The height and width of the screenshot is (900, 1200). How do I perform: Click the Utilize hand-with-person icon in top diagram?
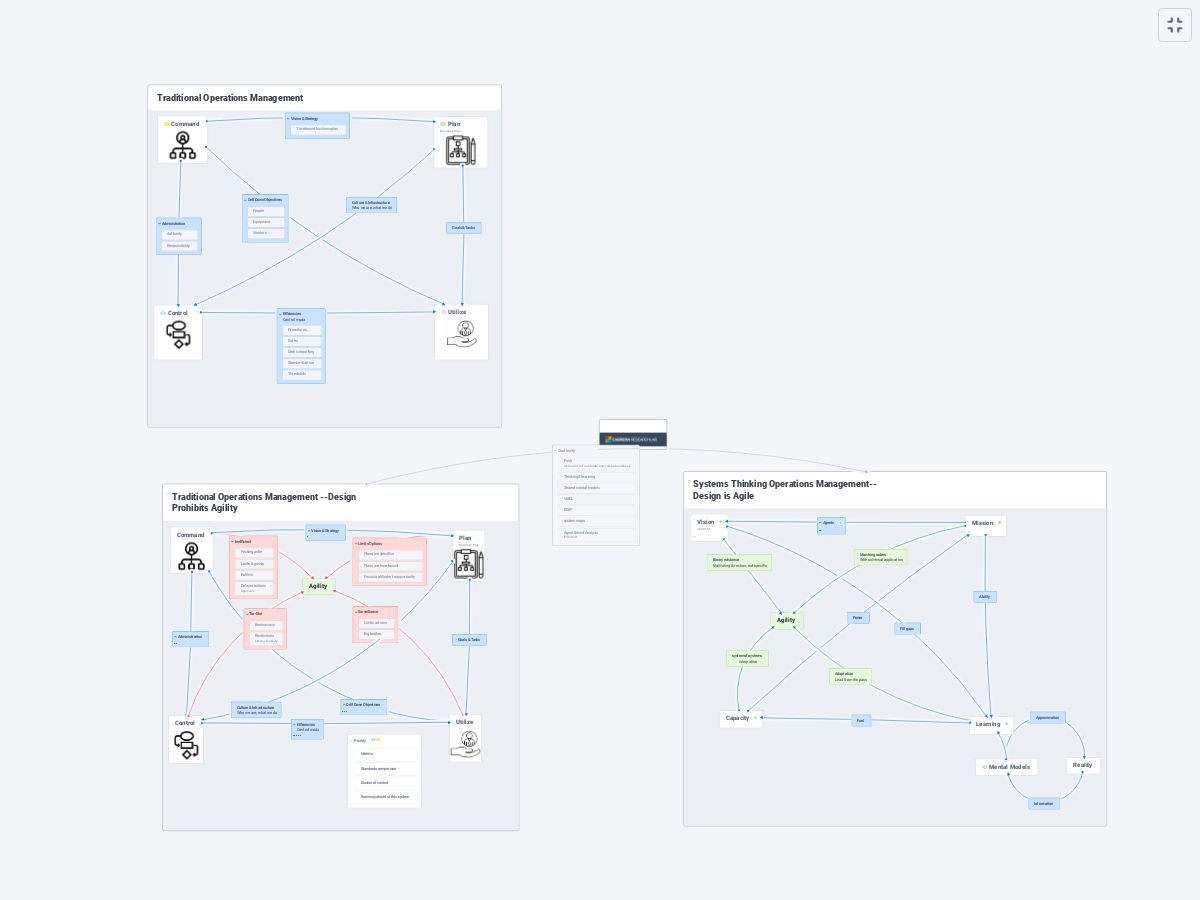click(462, 334)
